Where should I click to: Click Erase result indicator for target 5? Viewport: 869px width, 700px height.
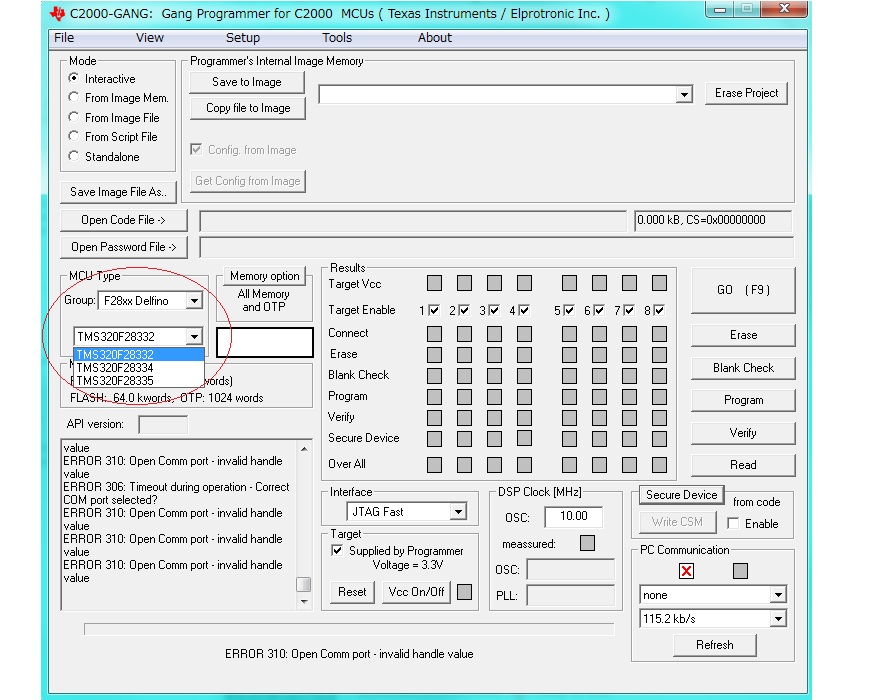(x=569, y=355)
